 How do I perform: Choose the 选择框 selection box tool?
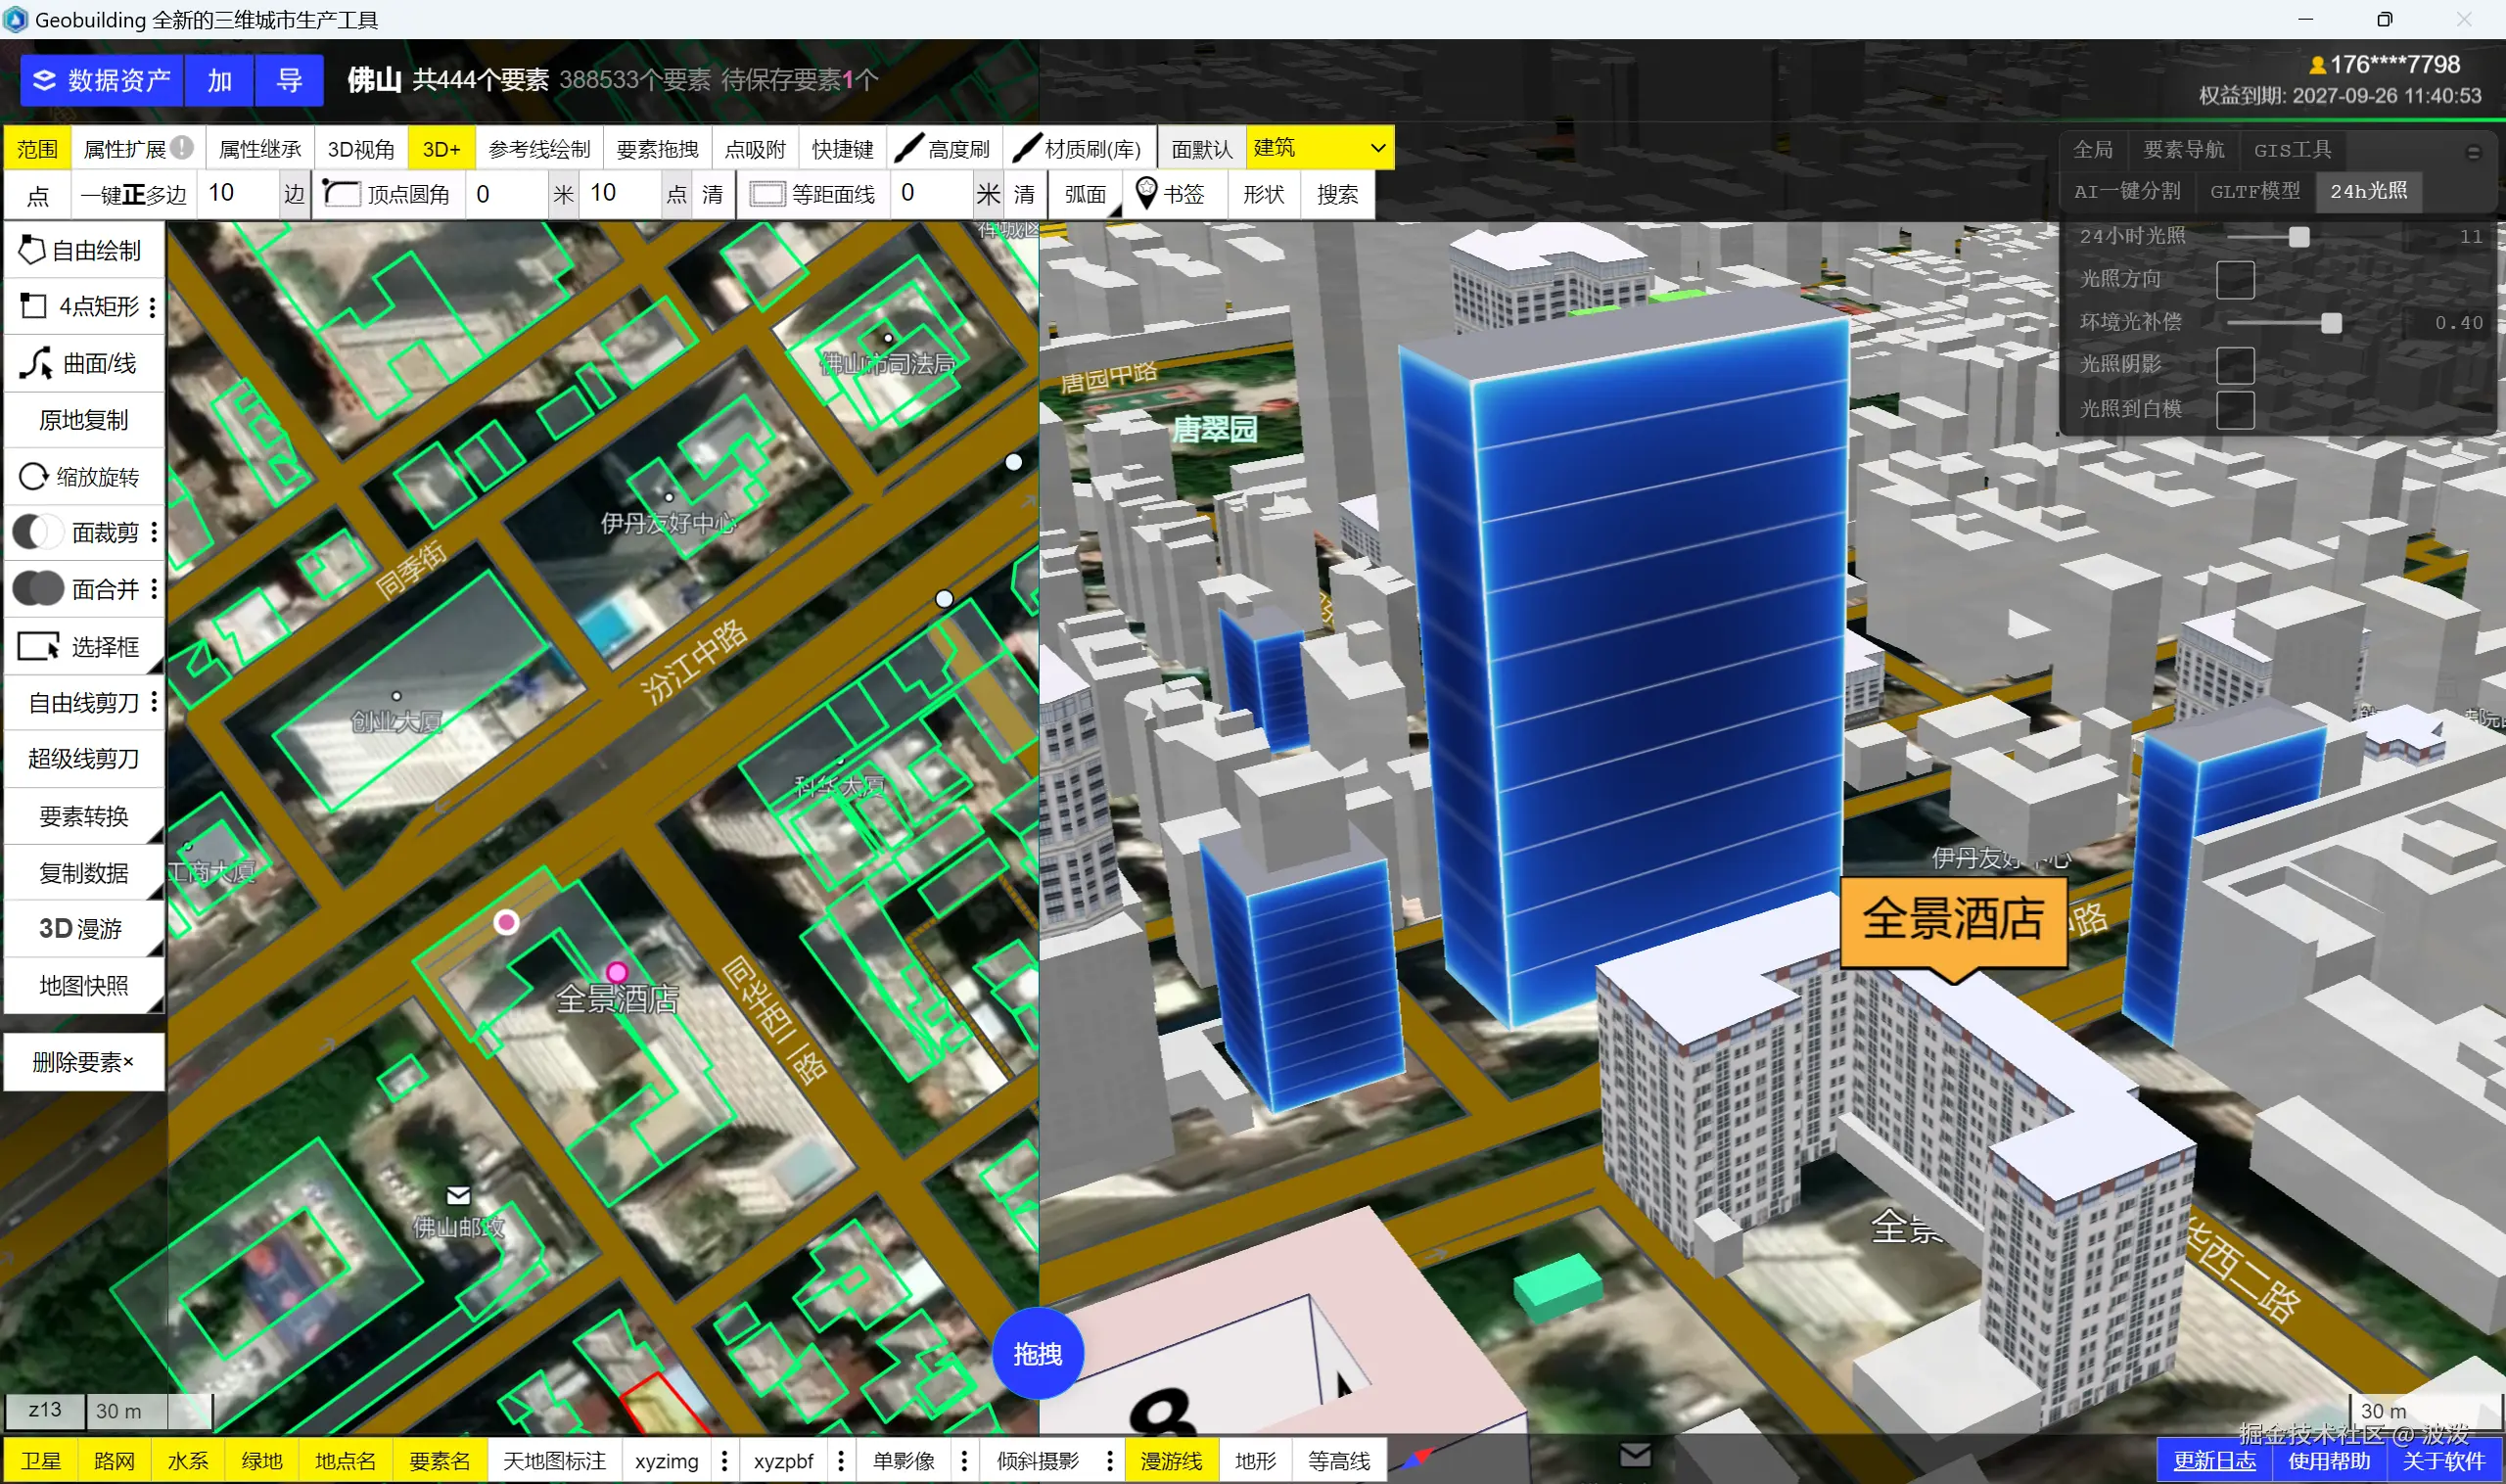tap(84, 647)
